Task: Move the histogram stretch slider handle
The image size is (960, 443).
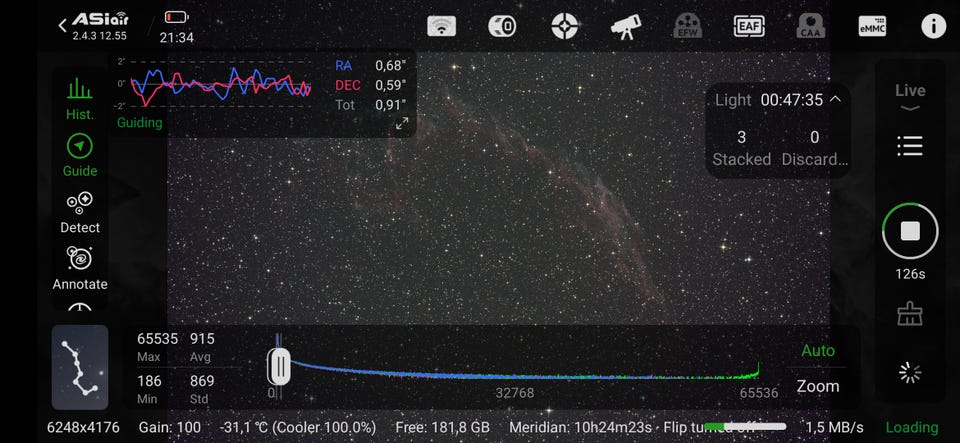Action: click(x=279, y=367)
